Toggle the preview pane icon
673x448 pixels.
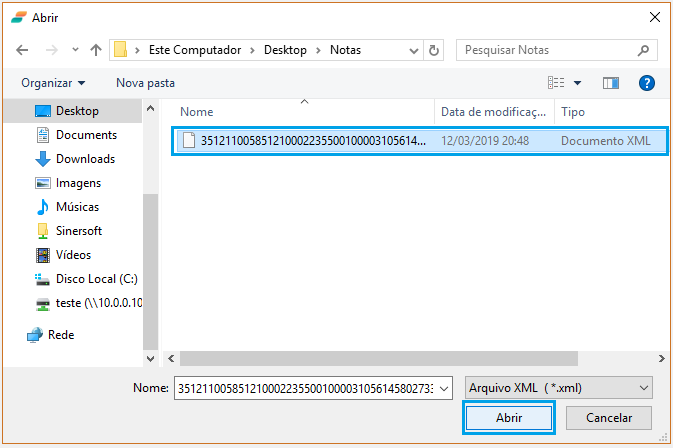click(x=611, y=83)
